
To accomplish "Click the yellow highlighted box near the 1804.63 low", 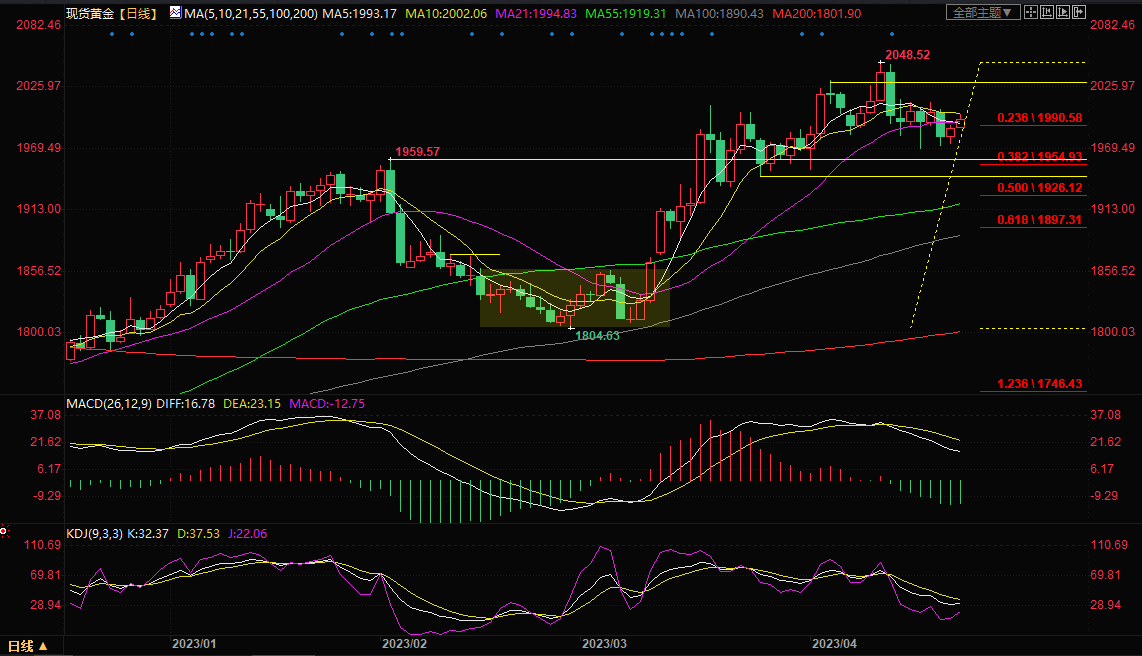I will pos(574,297).
